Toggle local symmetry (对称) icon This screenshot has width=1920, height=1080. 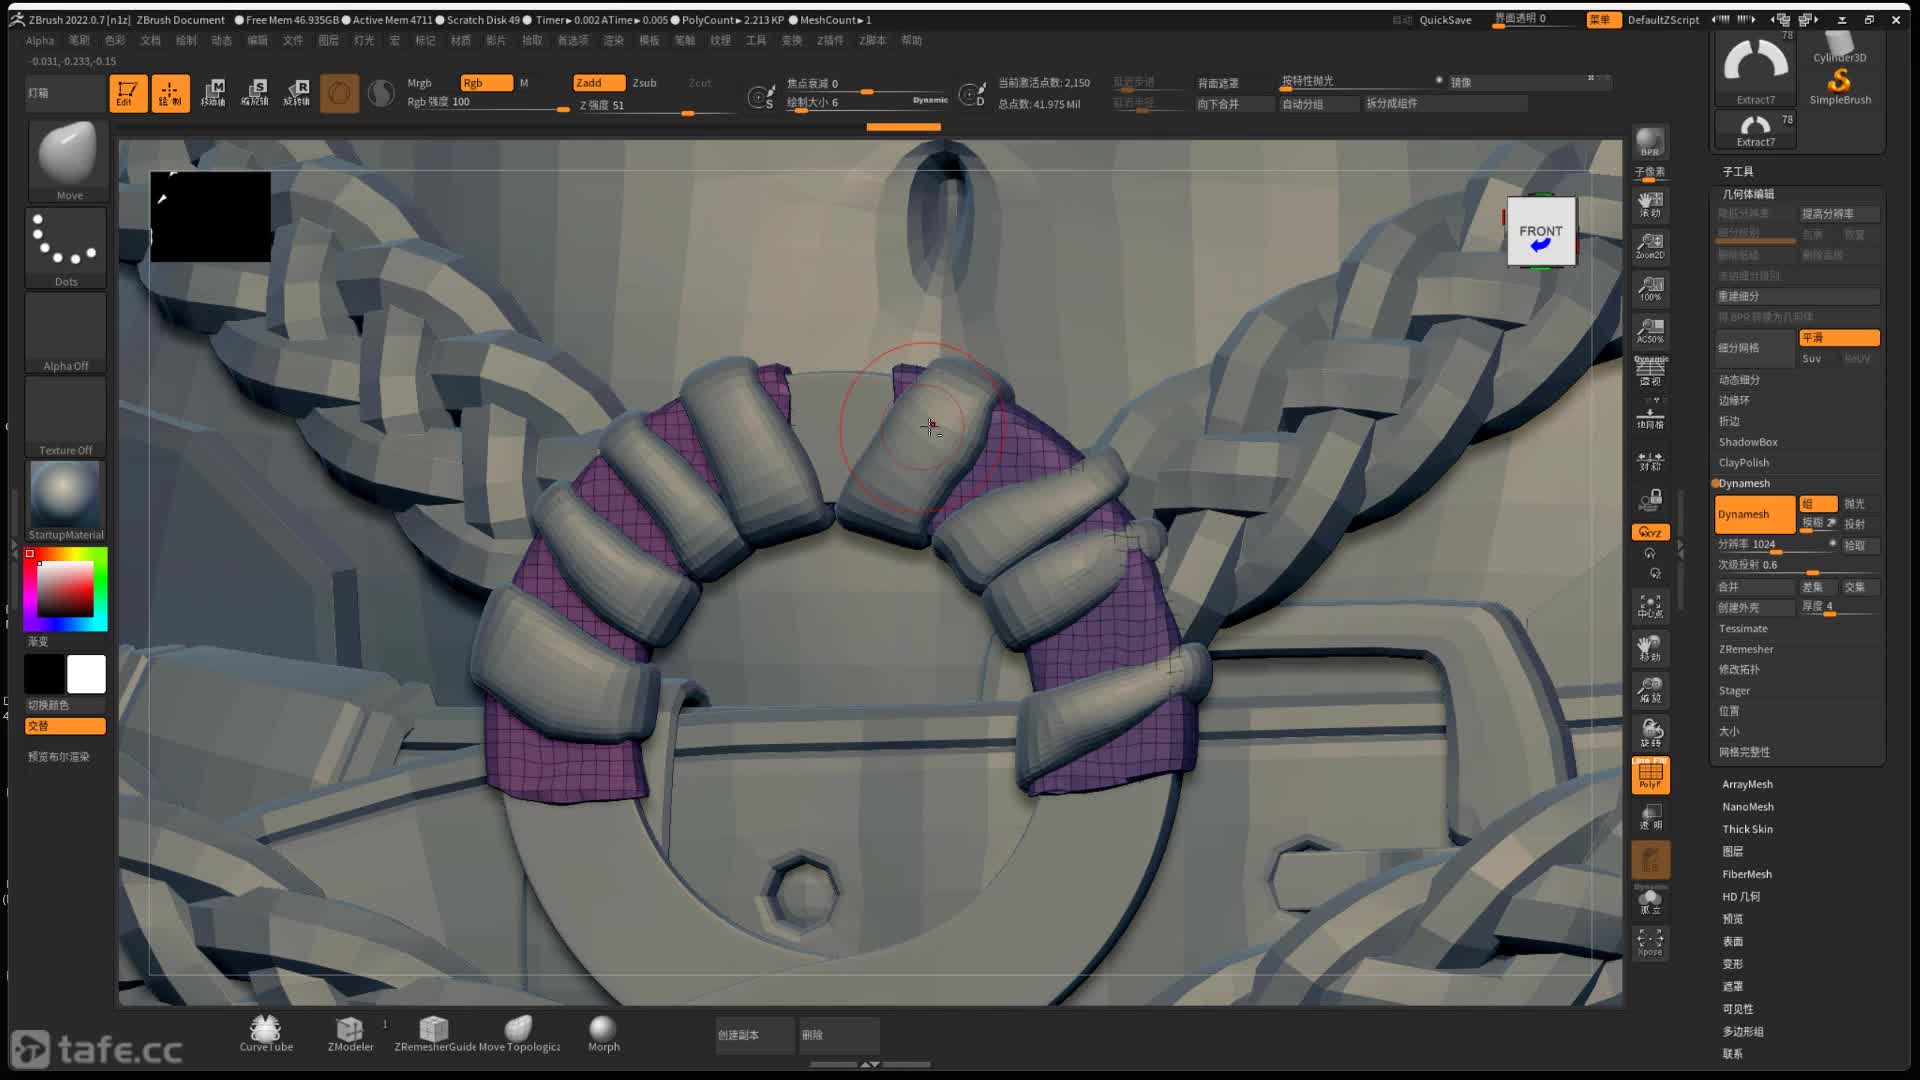coord(1650,460)
